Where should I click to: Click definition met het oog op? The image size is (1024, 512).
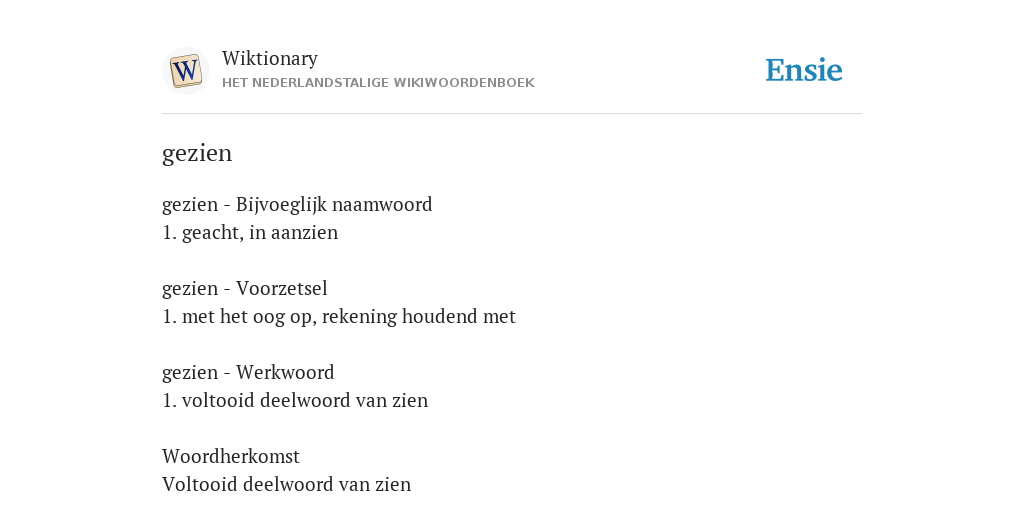point(247,317)
